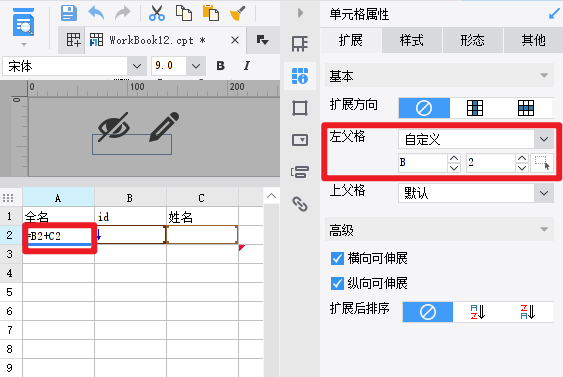563x377 pixels.
Task: Select the cell attributes sidebar icon
Action: click(300, 76)
